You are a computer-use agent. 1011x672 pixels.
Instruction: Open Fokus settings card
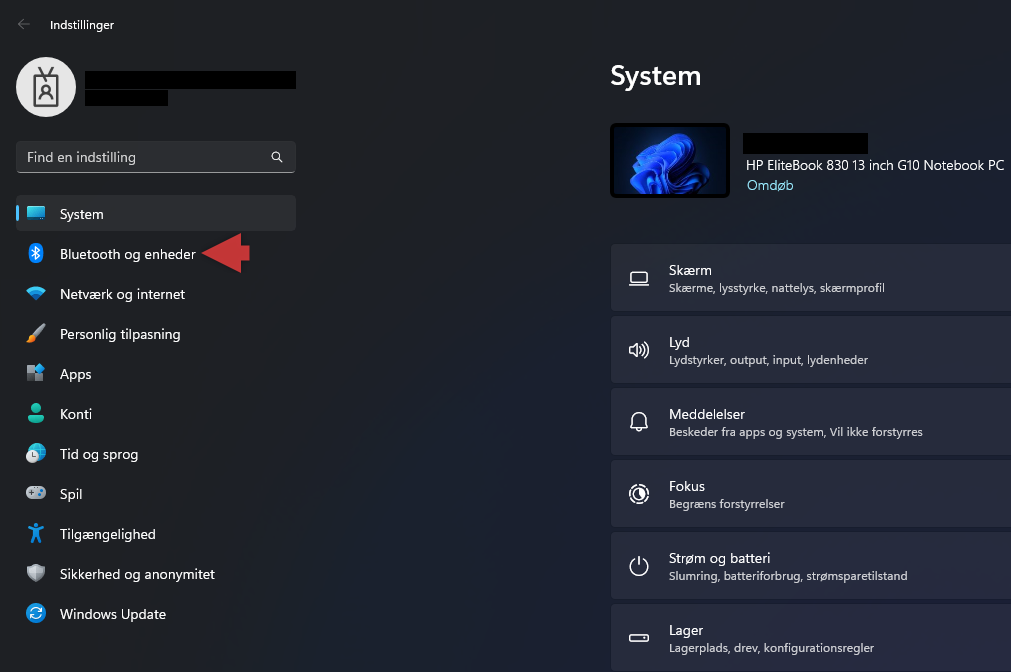click(x=810, y=494)
